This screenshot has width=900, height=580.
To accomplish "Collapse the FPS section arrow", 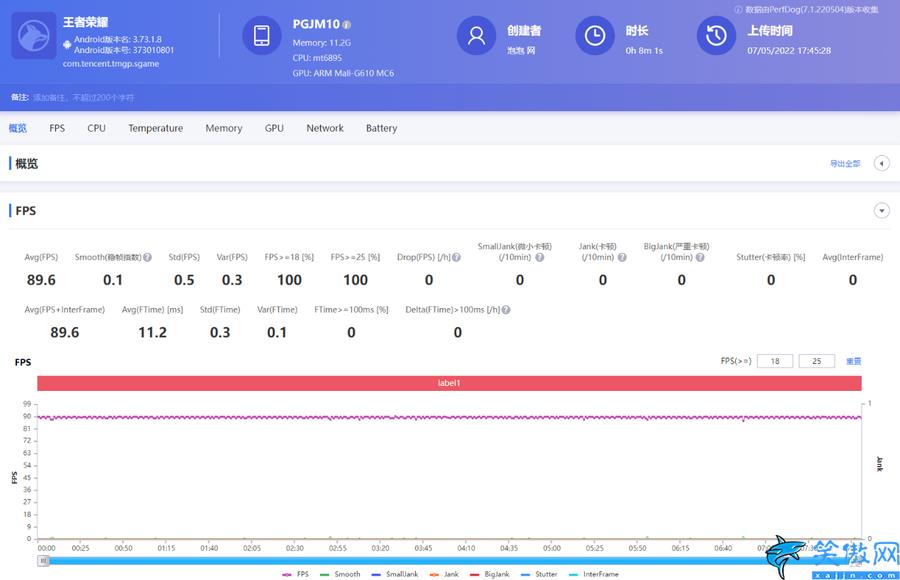I will tap(882, 211).
